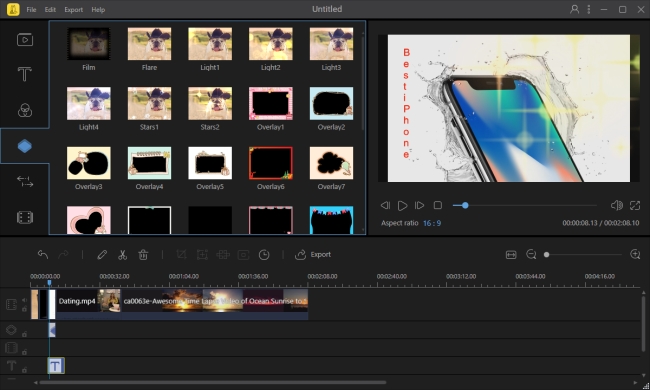Click the Freeze frame tool icon
Viewport: 650px width, 390px height.
pos(243,254)
